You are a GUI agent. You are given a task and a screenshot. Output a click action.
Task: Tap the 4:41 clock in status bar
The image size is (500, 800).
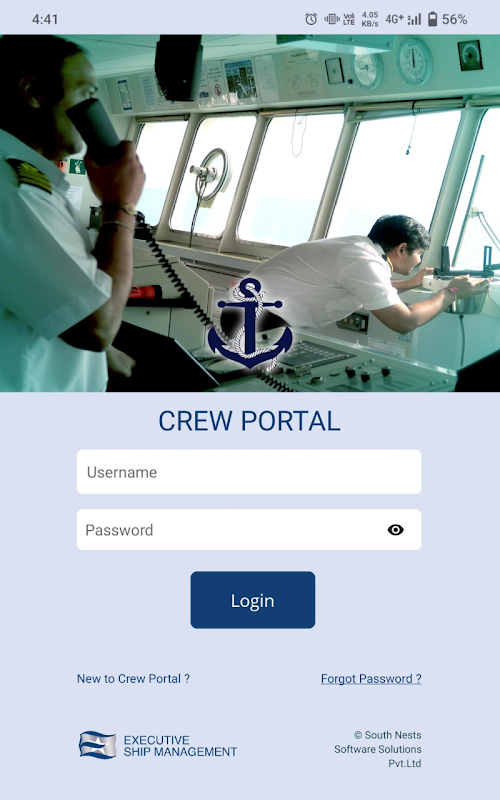(45, 19)
